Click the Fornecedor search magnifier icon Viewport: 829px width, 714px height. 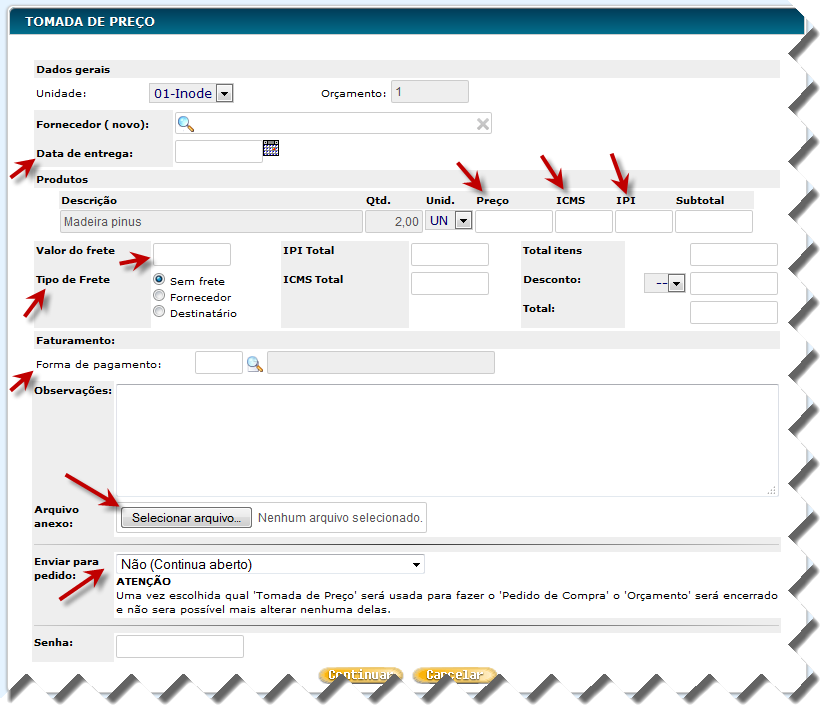[185, 124]
